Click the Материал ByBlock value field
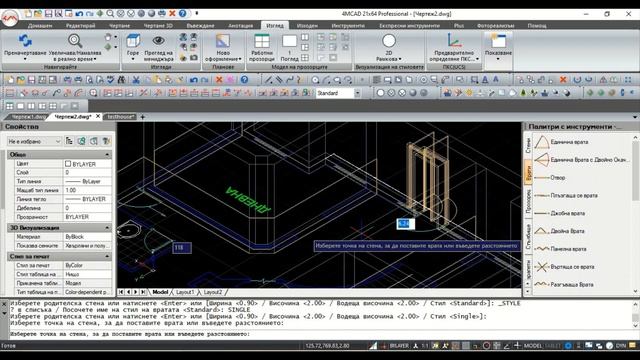The width and height of the screenshot is (640, 360). [x=87, y=237]
